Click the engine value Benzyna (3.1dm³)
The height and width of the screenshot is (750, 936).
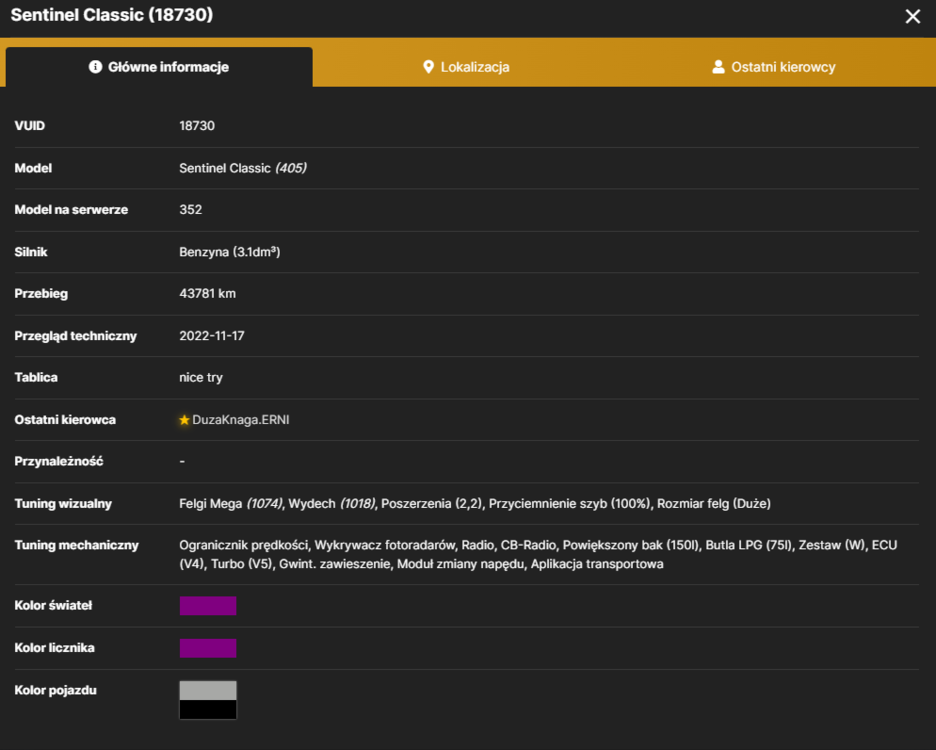230,252
